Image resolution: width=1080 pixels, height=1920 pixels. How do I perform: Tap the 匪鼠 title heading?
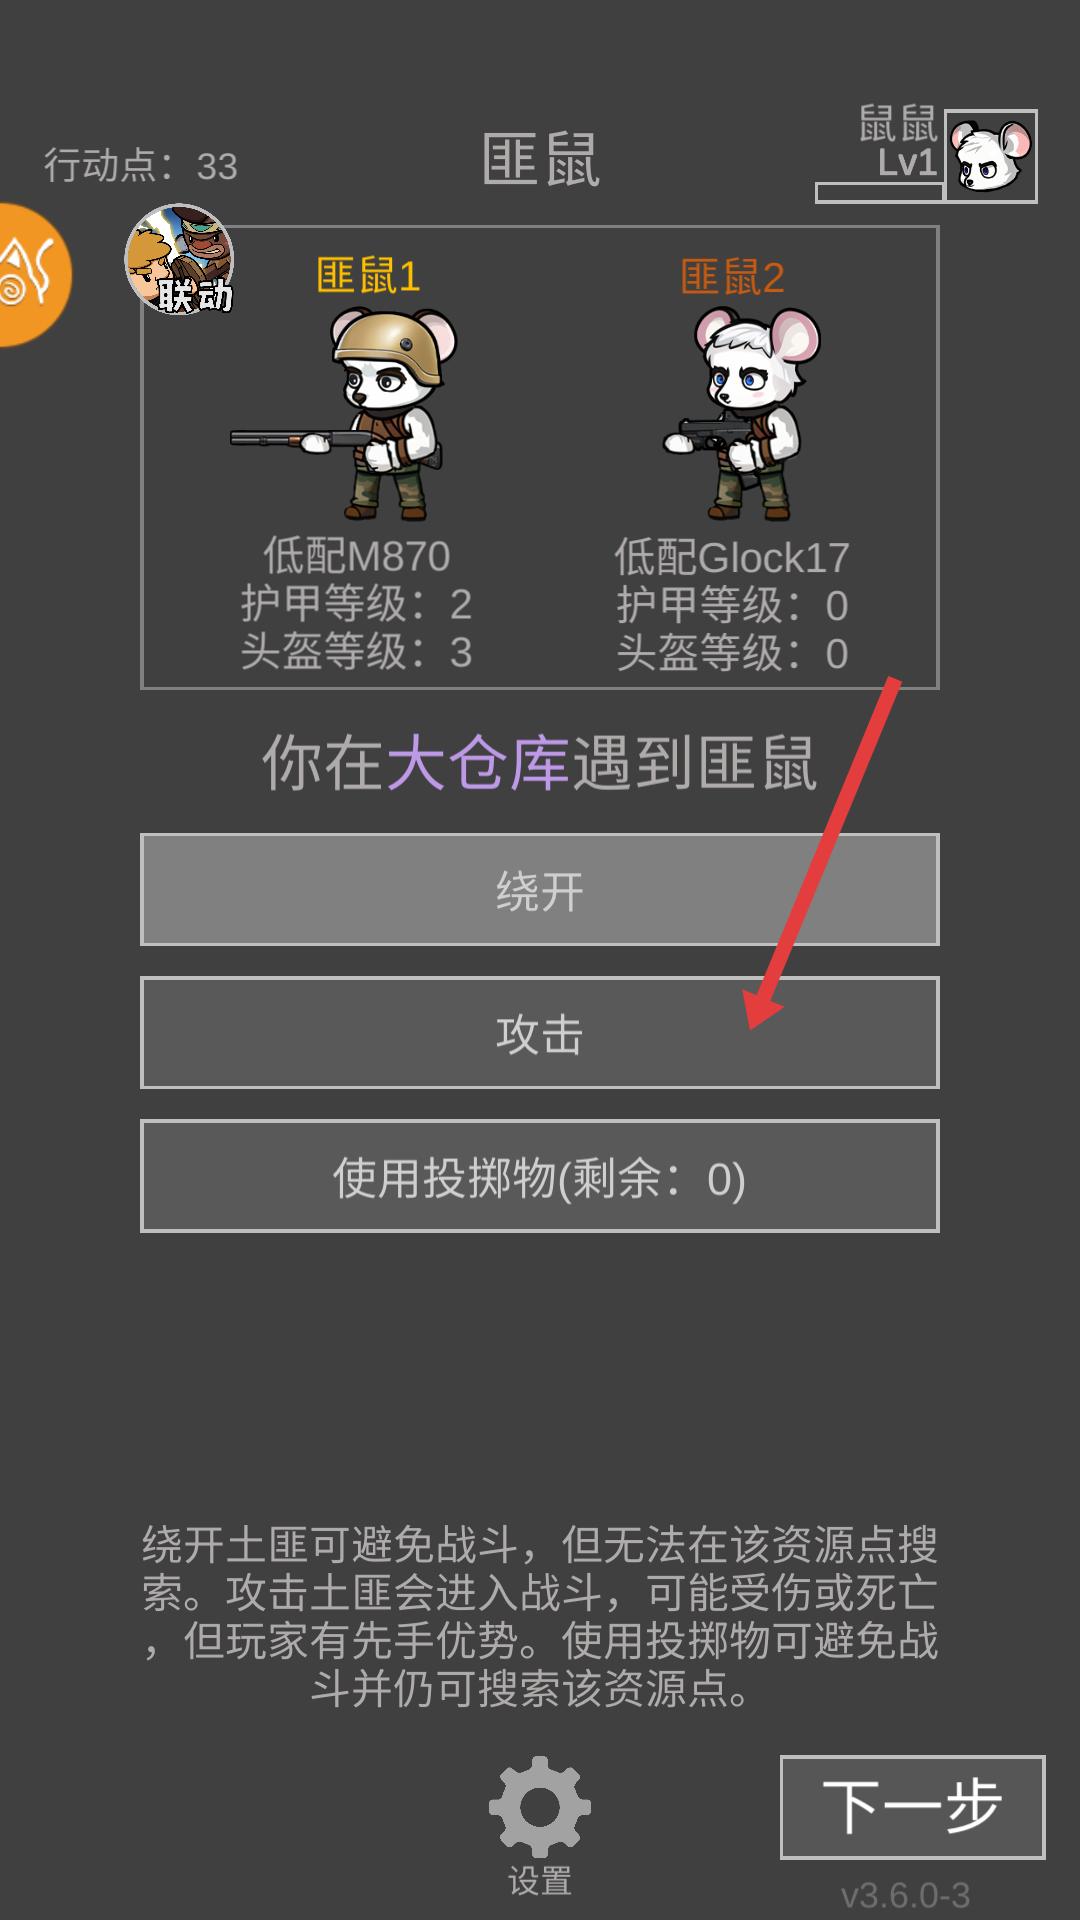tap(541, 161)
